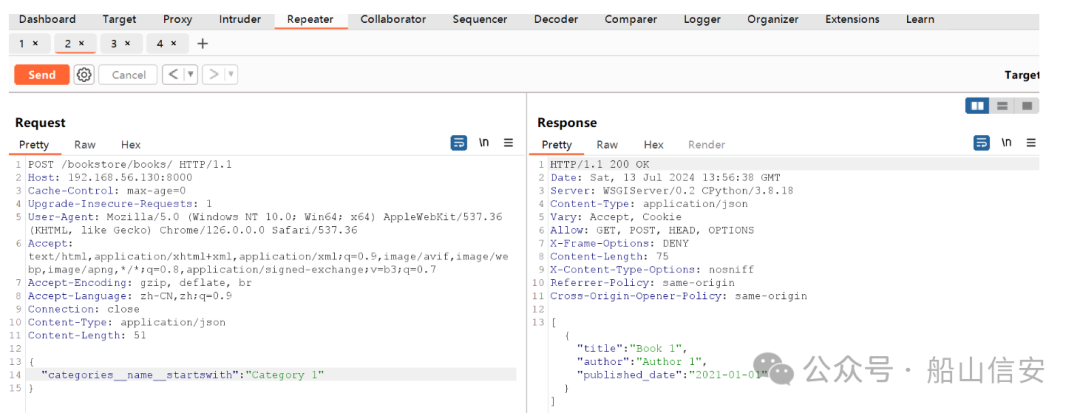This screenshot has width=1080, height=413.
Task: Click the Accept-Encoding: gzip, deflate, br header
Action: click(x=140, y=283)
